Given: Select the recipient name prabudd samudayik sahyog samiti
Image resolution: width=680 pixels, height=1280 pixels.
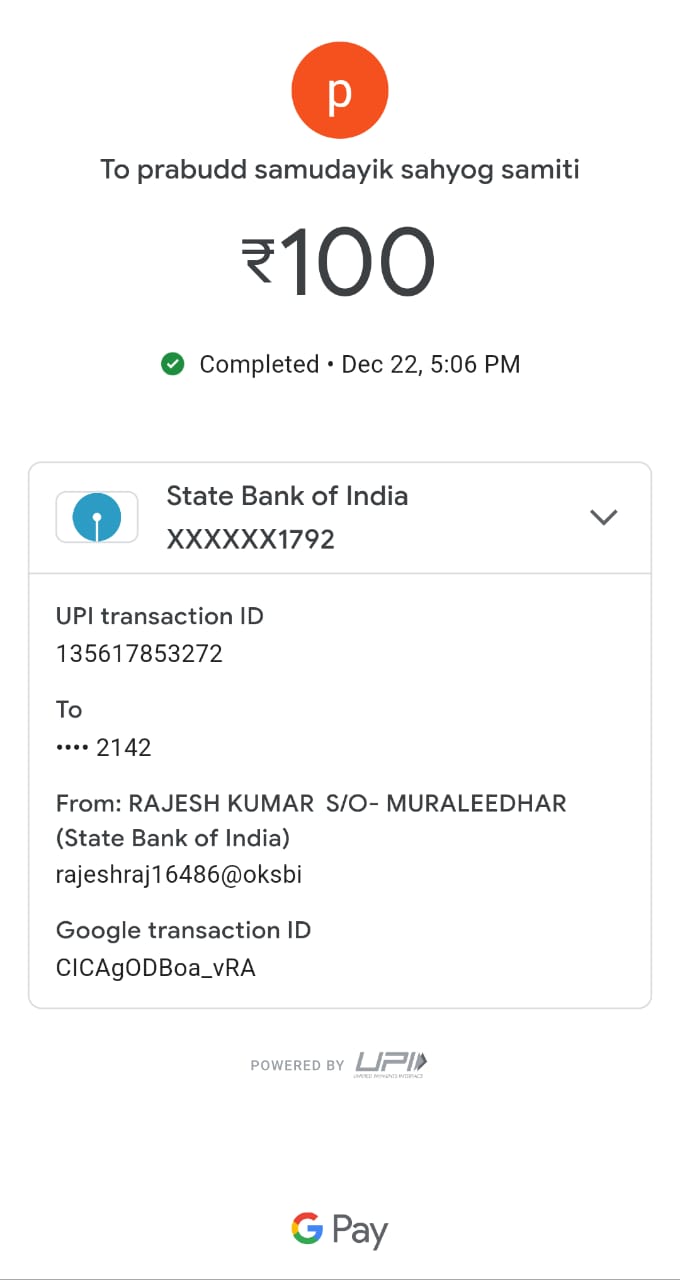Looking at the screenshot, I should 340,169.
